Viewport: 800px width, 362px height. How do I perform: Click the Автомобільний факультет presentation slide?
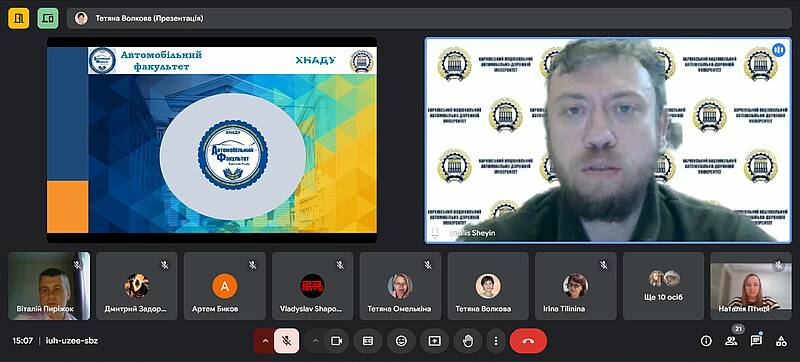click(x=212, y=140)
